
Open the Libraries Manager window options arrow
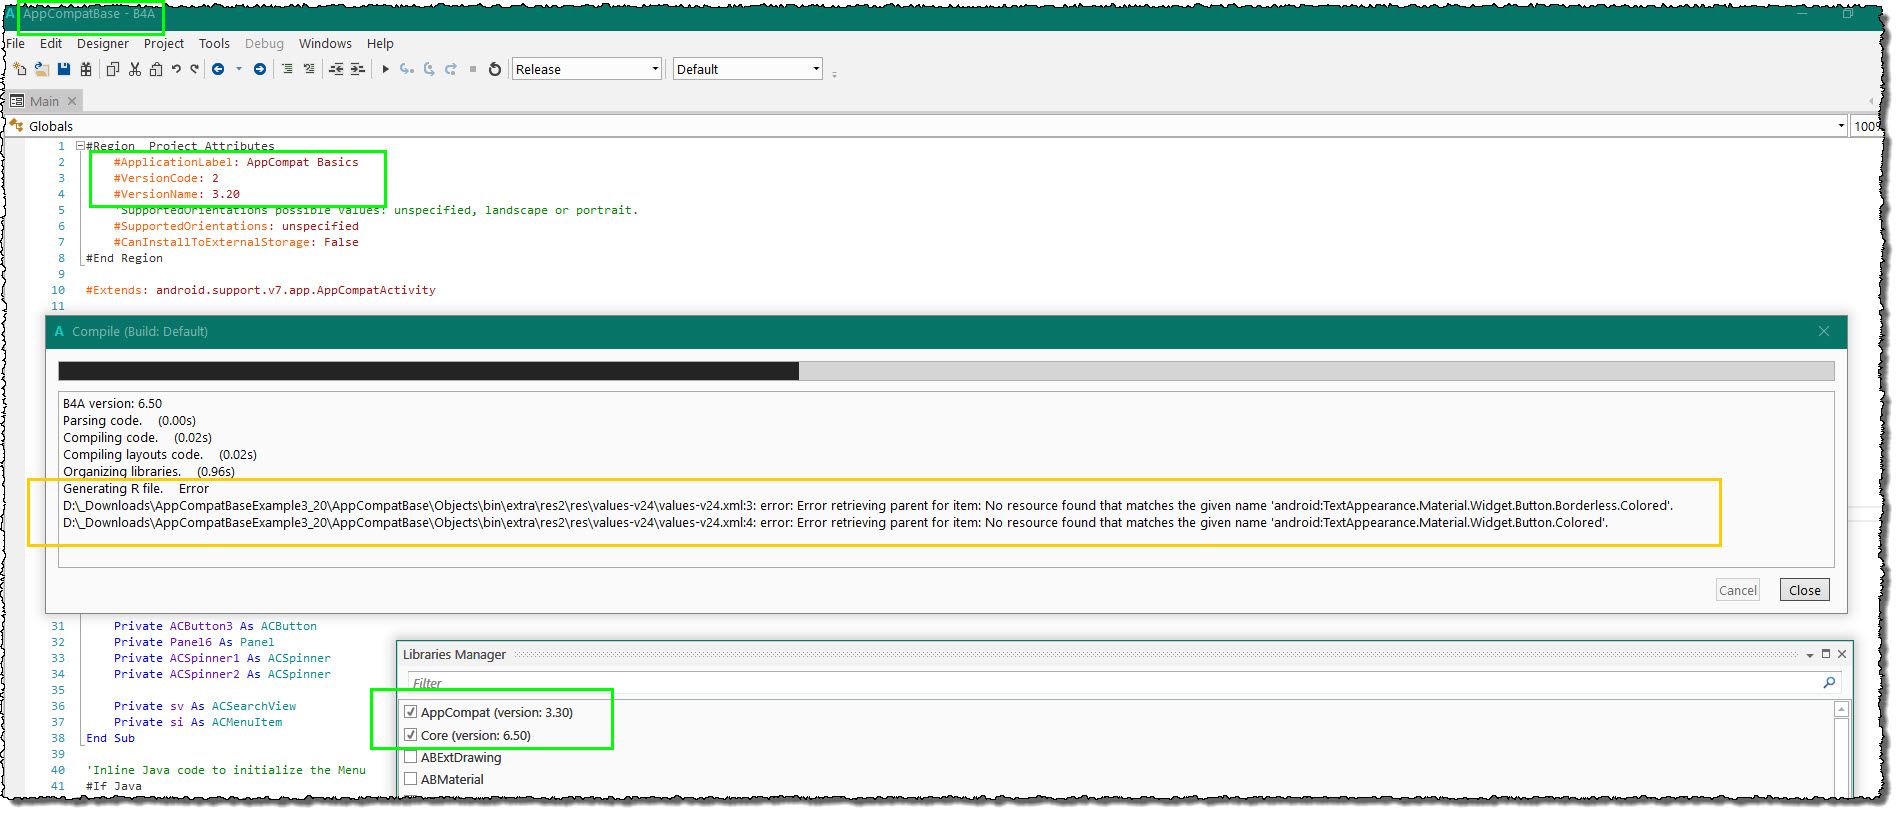coord(1810,655)
